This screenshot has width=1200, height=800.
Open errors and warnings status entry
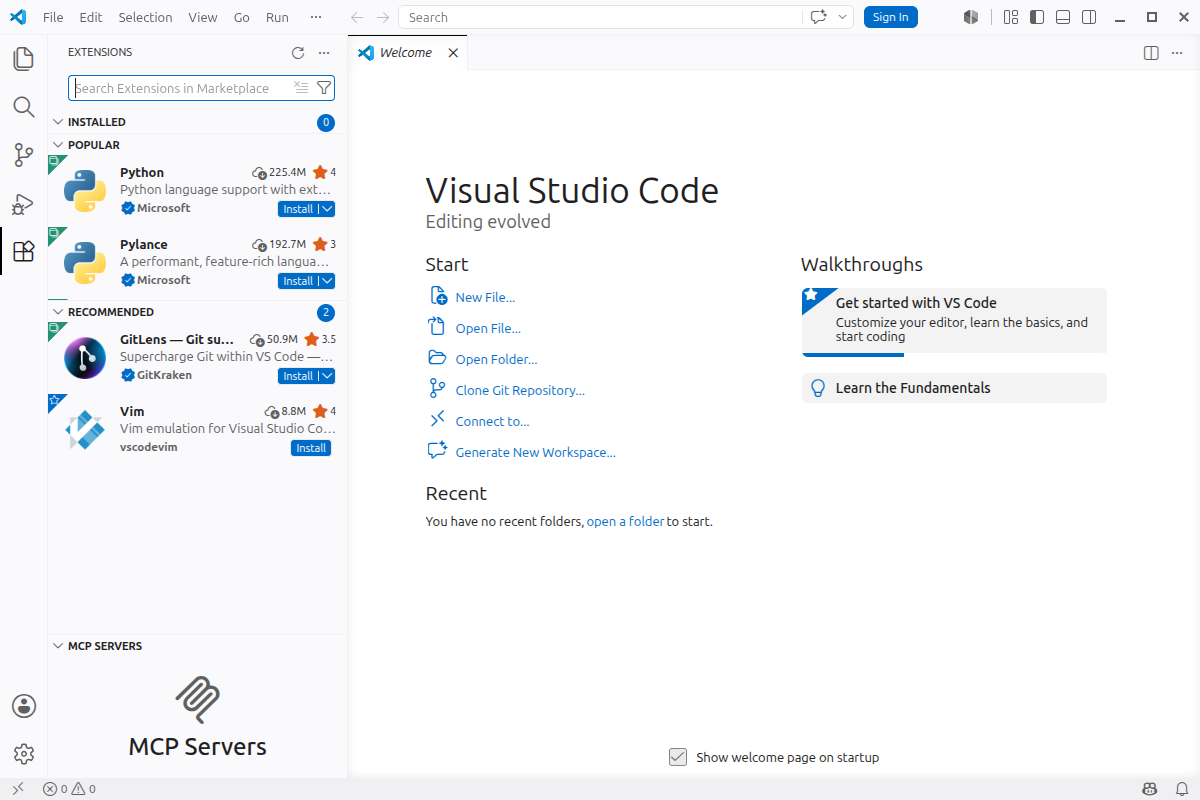pos(69,789)
